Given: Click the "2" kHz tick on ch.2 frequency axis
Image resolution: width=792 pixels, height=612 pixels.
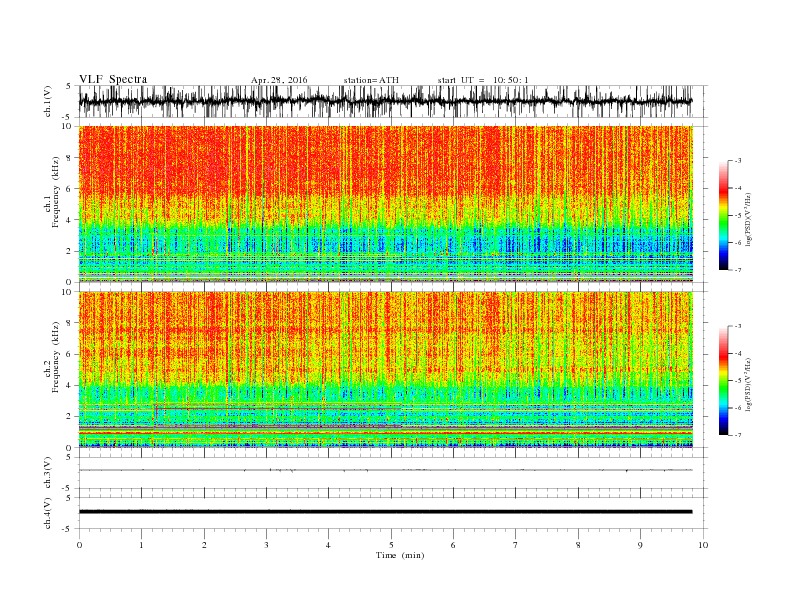Looking at the screenshot, I should pos(69,417).
